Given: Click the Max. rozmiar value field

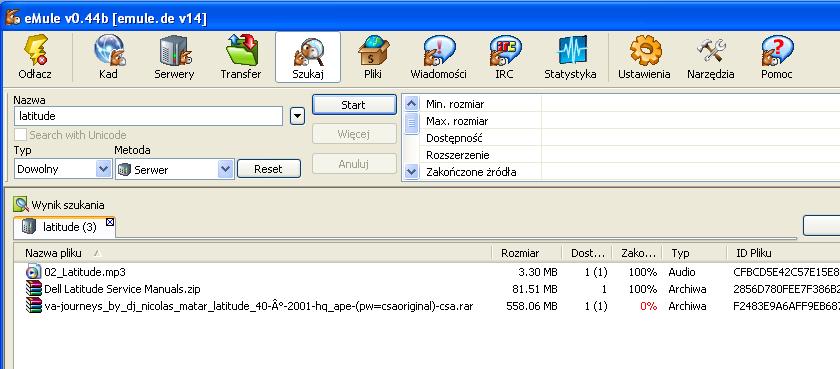Looking at the screenshot, I should (x=691, y=121).
